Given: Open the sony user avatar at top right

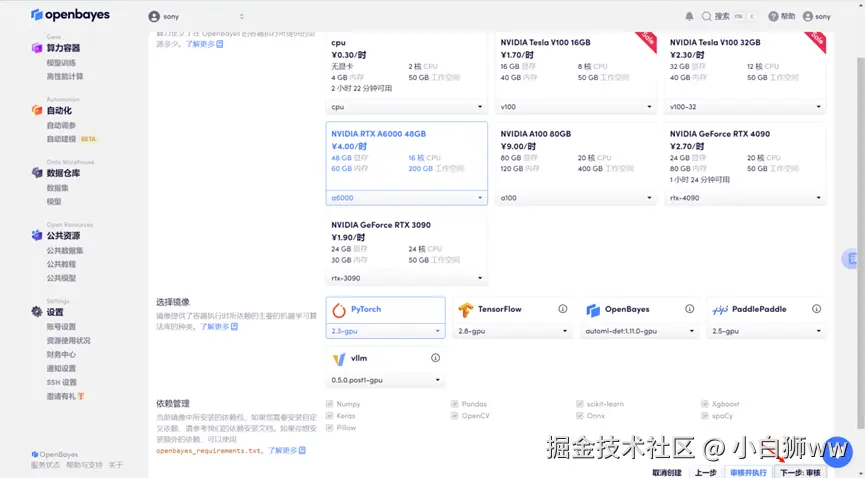Looking at the screenshot, I should click(x=808, y=17).
